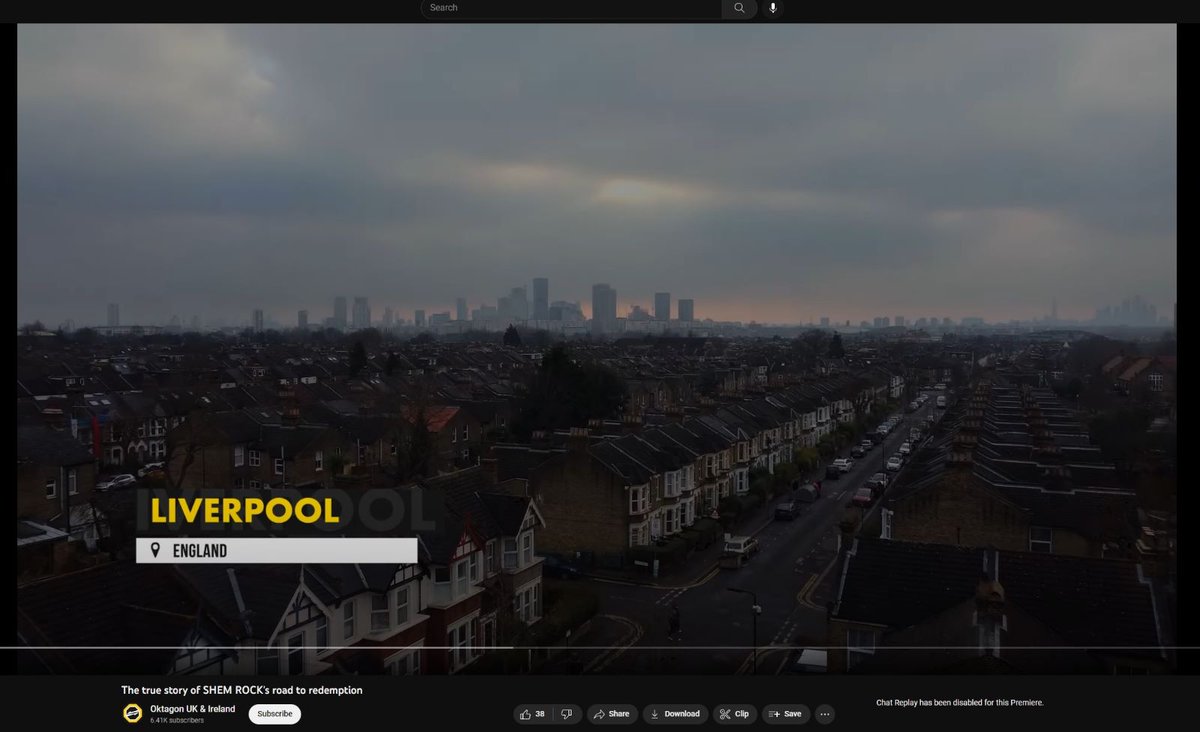Click the search magnifier button
This screenshot has width=1200, height=732.
(739, 8)
